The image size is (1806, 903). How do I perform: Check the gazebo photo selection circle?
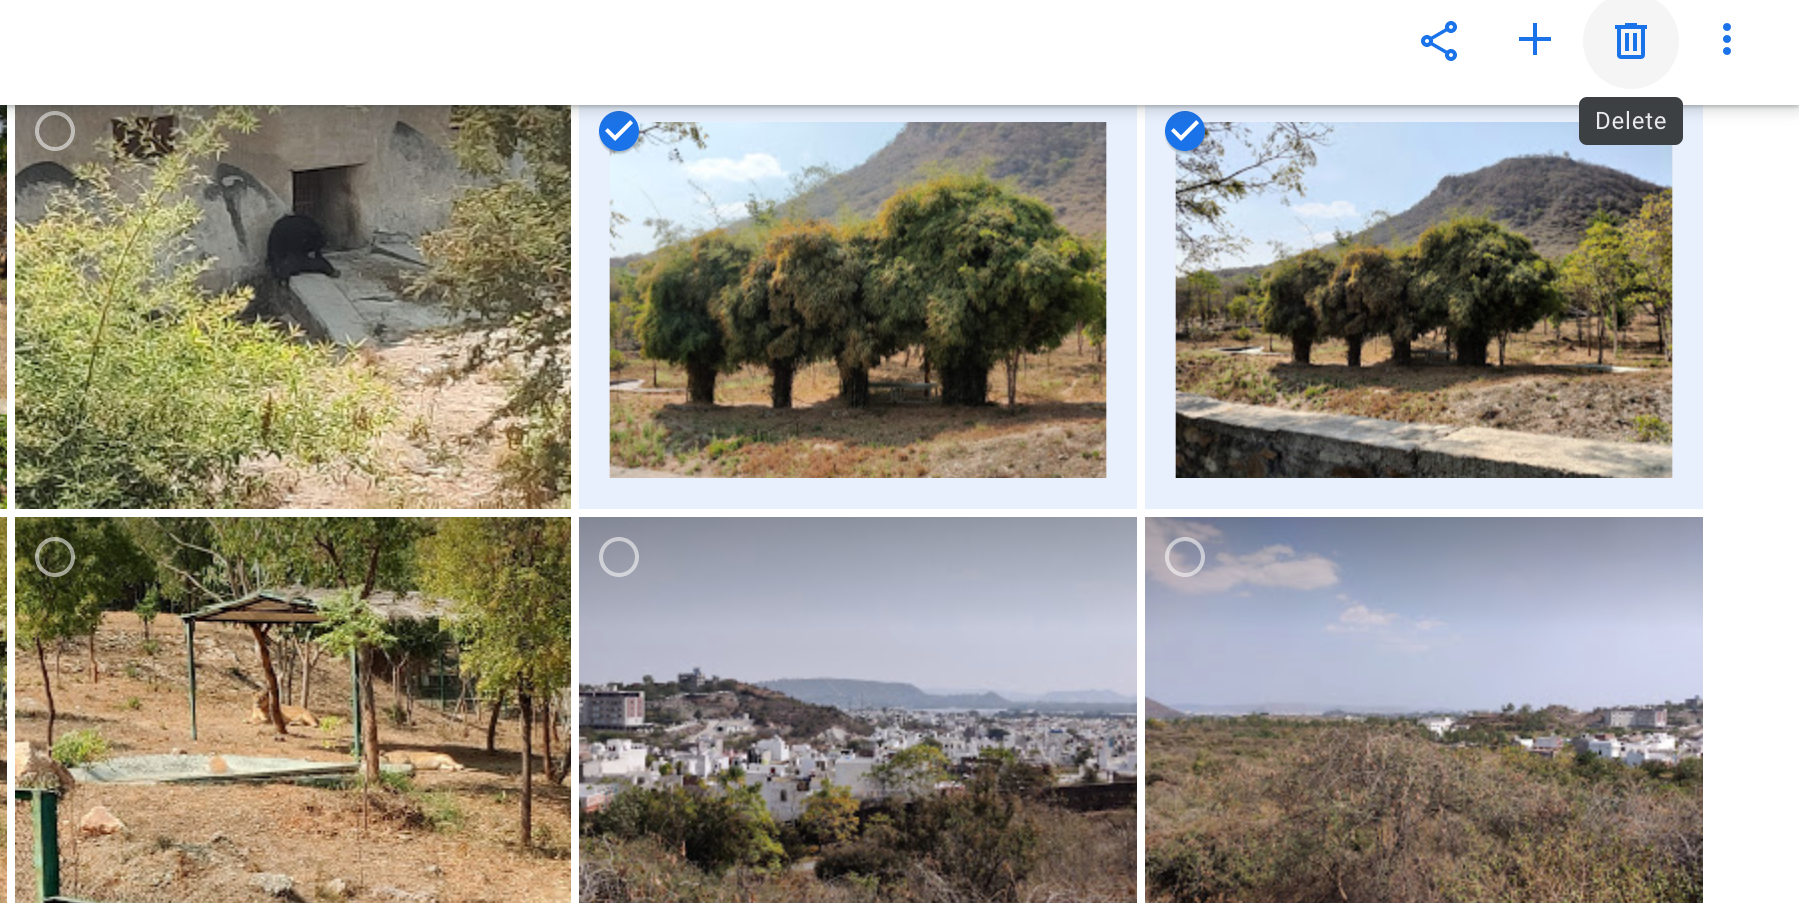coord(55,557)
